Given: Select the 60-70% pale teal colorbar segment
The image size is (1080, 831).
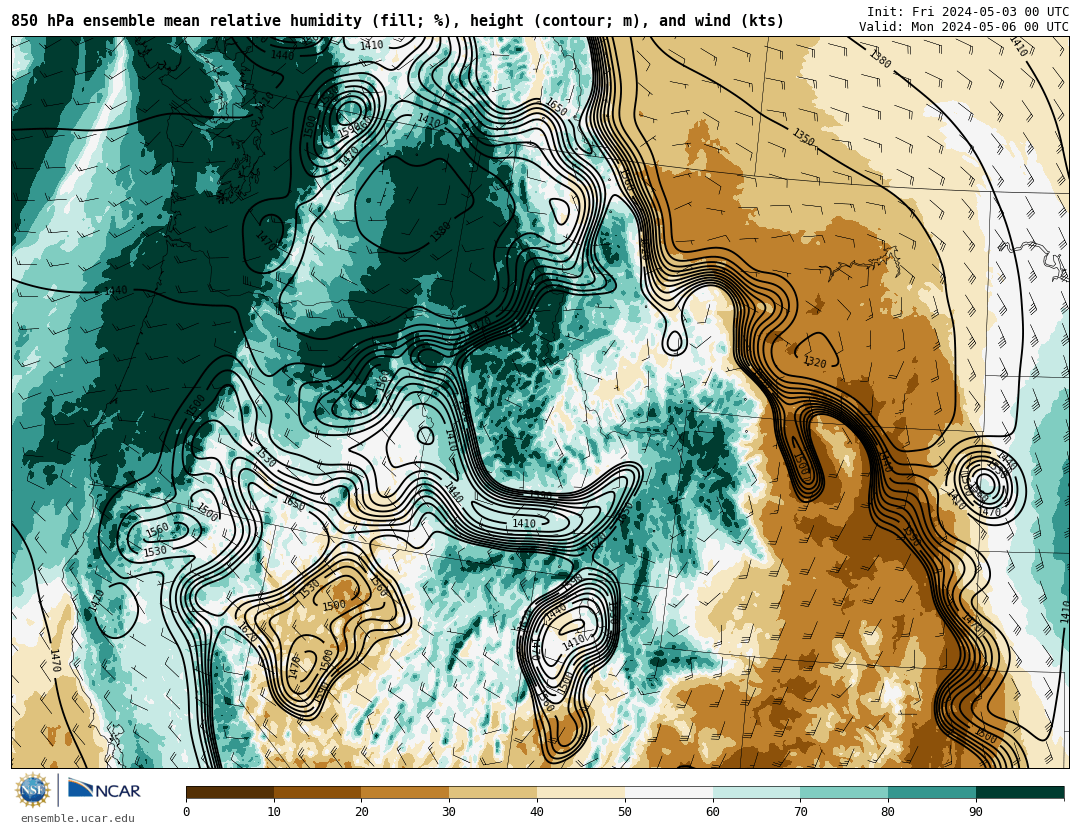Looking at the screenshot, I should point(756,792).
